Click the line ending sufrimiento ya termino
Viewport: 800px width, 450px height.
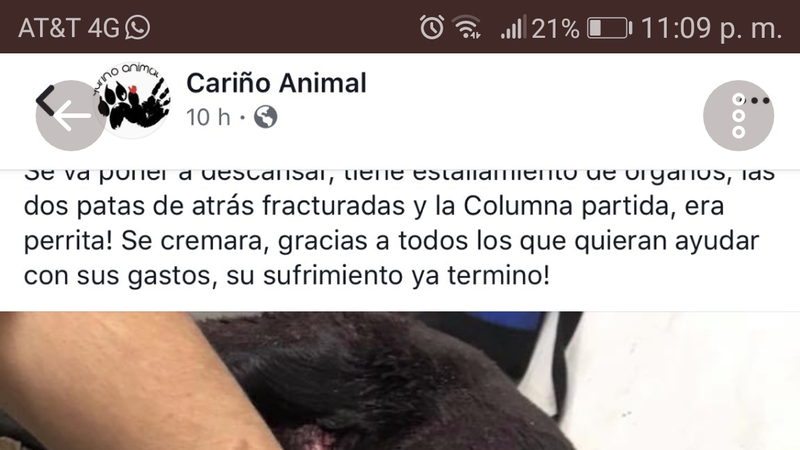pos(287,276)
